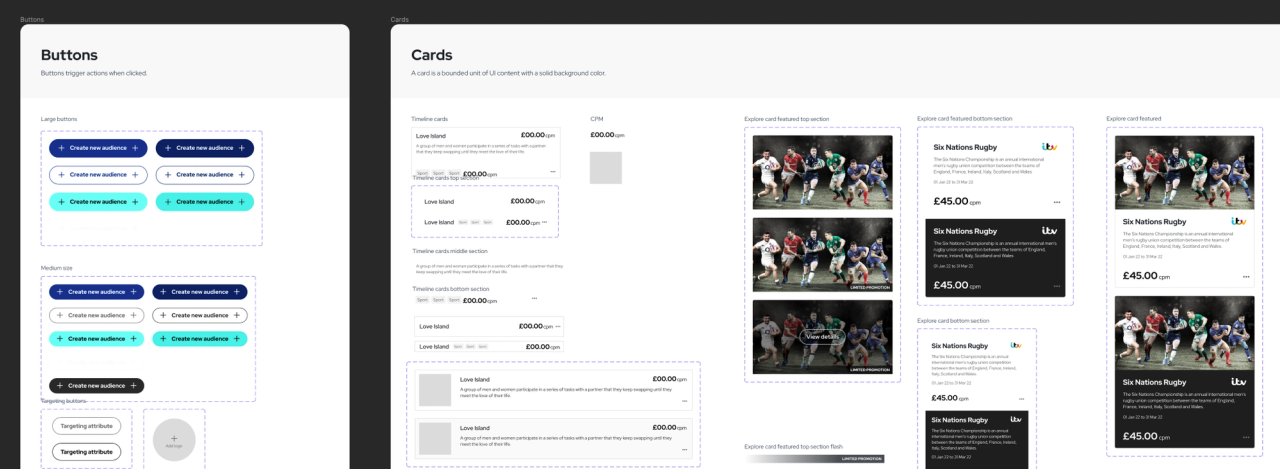1280x469 pixels.
Task: Select the rugby image on the dark Explore card featured
Action: pos(1185,333)
